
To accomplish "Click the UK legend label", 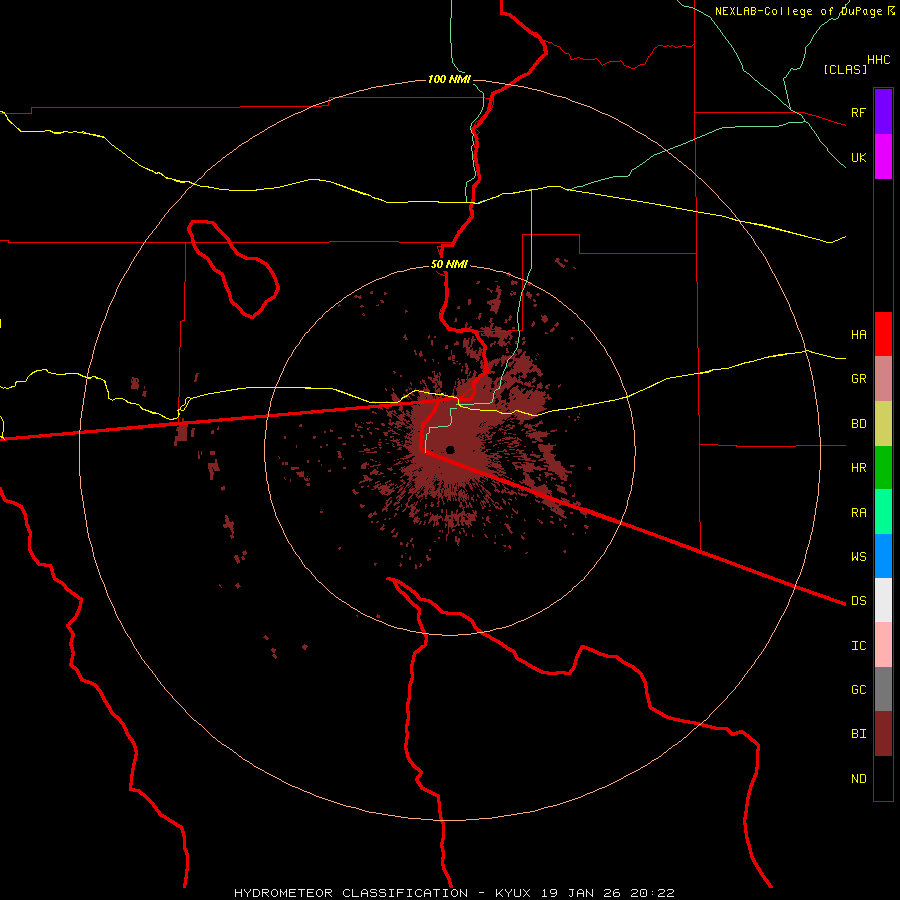I will coord(858,157).
